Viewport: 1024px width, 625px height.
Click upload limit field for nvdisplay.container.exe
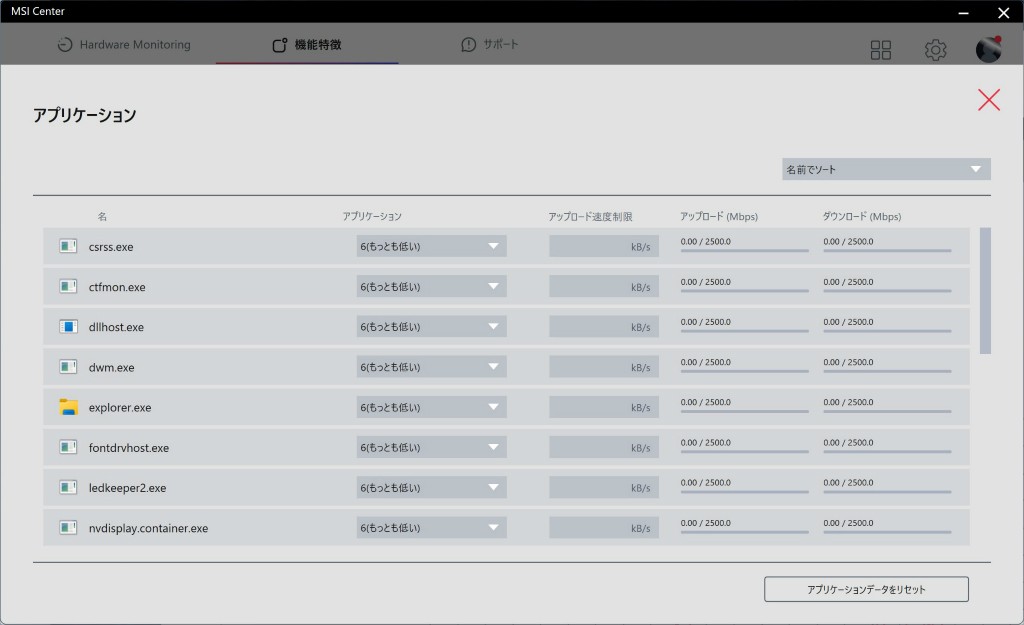(x=603, y=528)
